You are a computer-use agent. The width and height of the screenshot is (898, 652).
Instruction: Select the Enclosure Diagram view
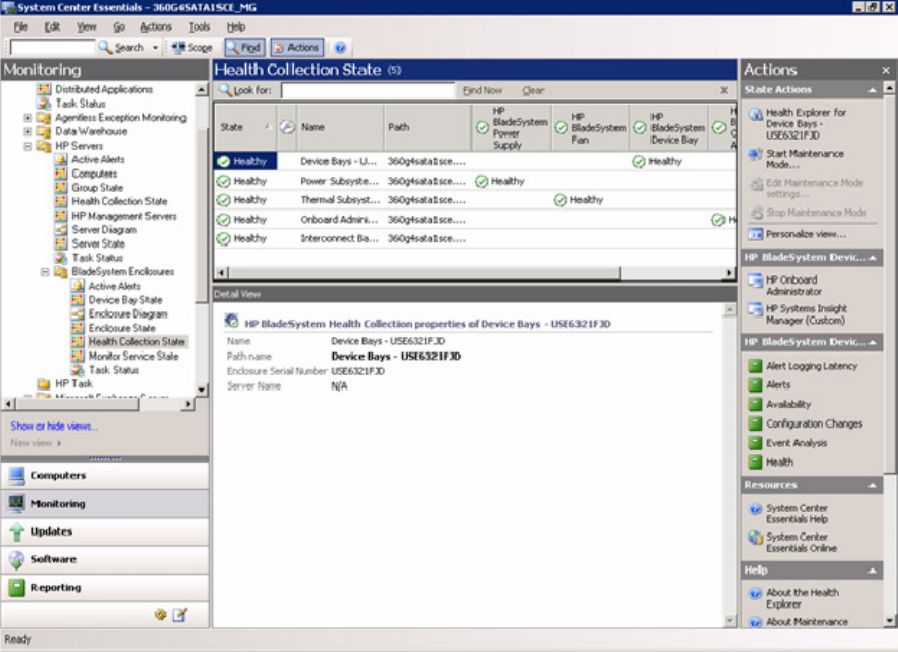[x=127, y=314]
